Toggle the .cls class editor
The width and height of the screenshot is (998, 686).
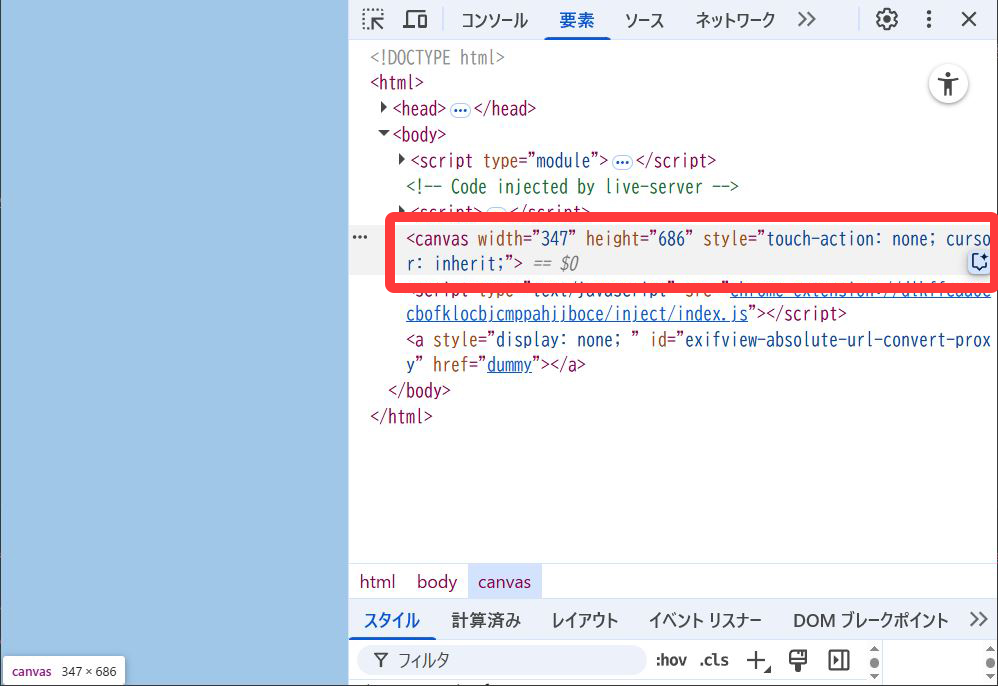[x=713, y=660]
